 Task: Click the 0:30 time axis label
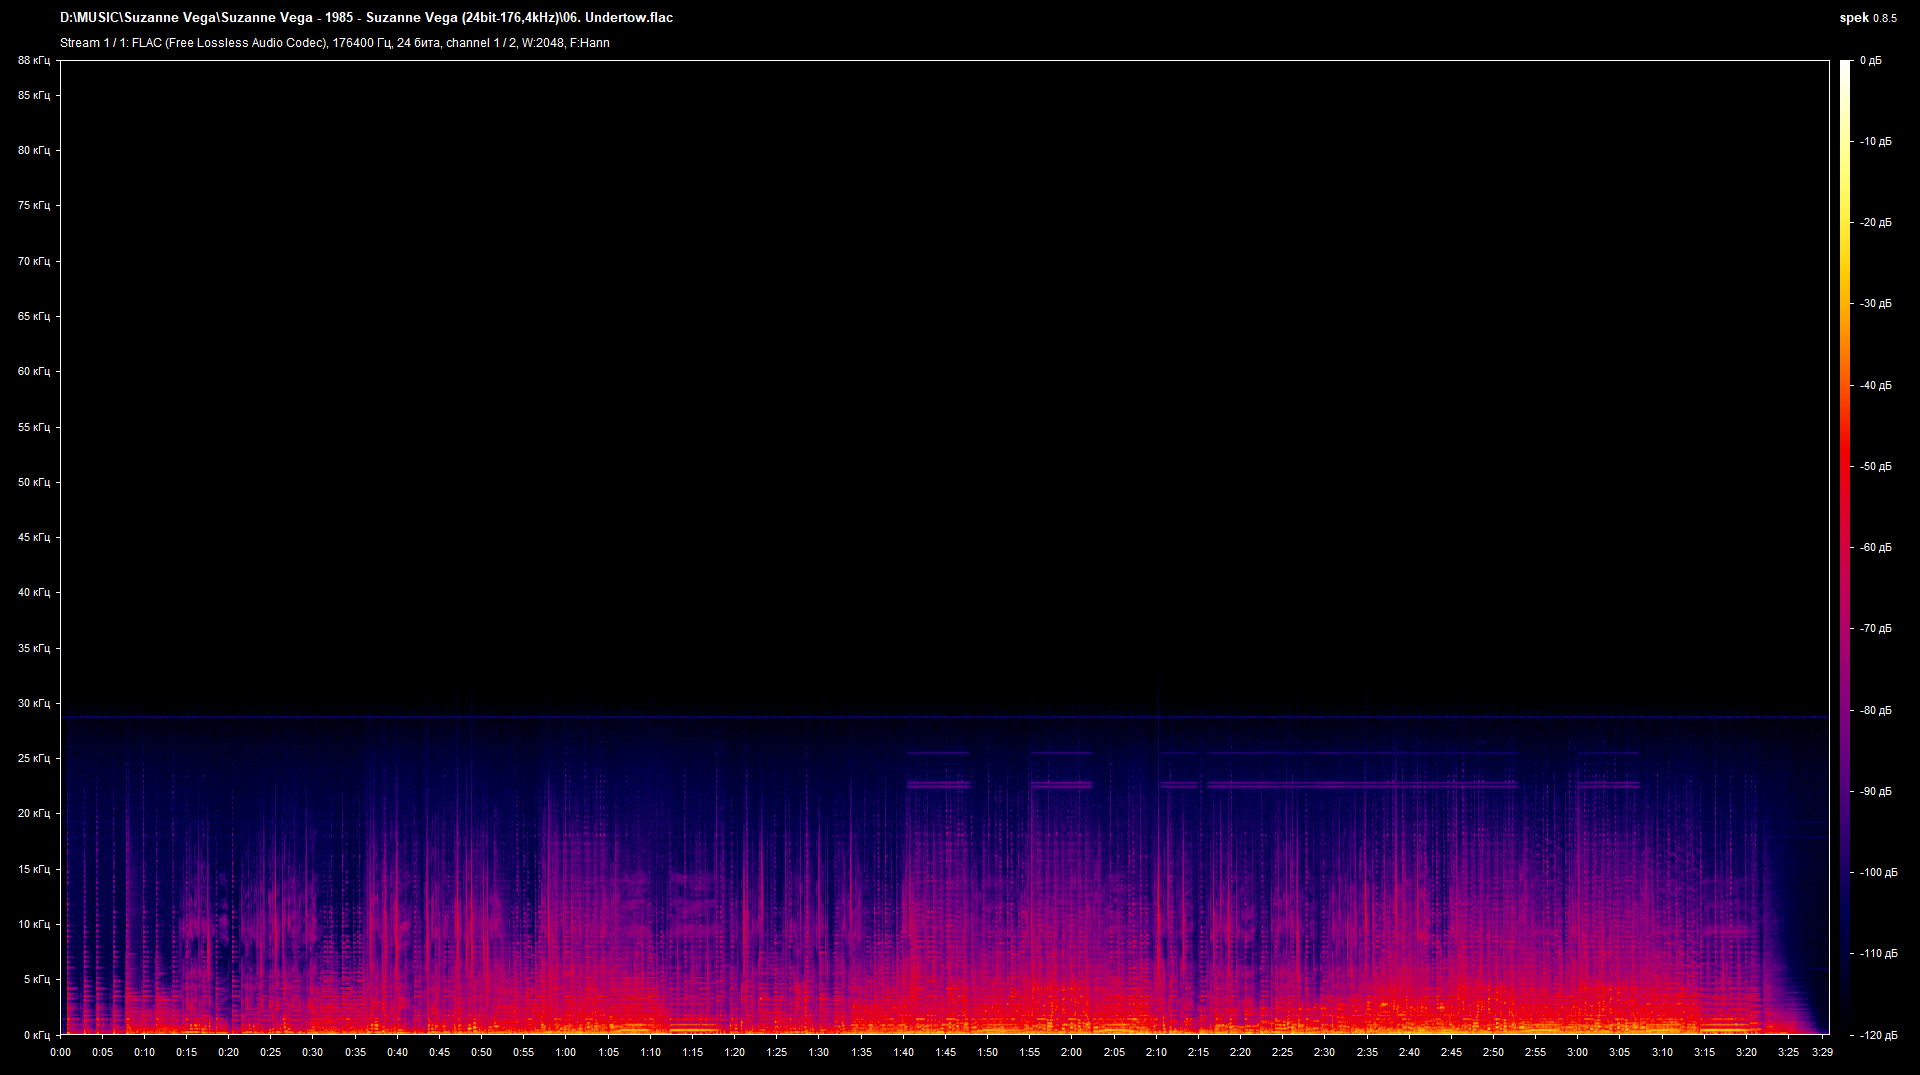tap(313, 1053)
